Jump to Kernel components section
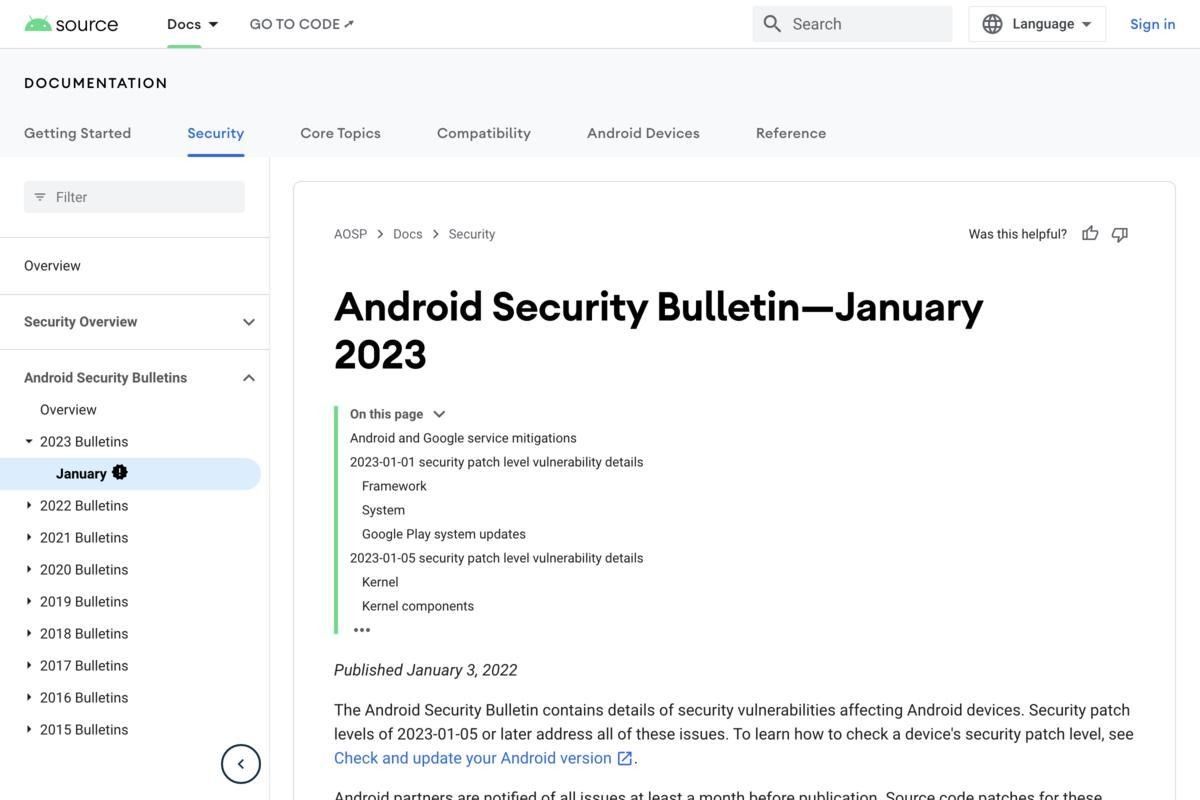Image resolution: width=1200 pixels, height=800 pixels. (418, 606)
